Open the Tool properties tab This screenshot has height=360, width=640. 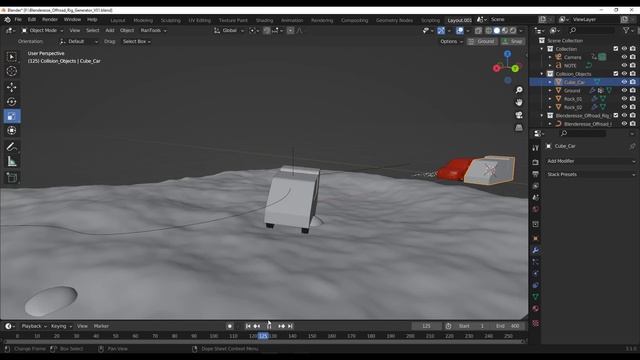(x=536, y=148)
